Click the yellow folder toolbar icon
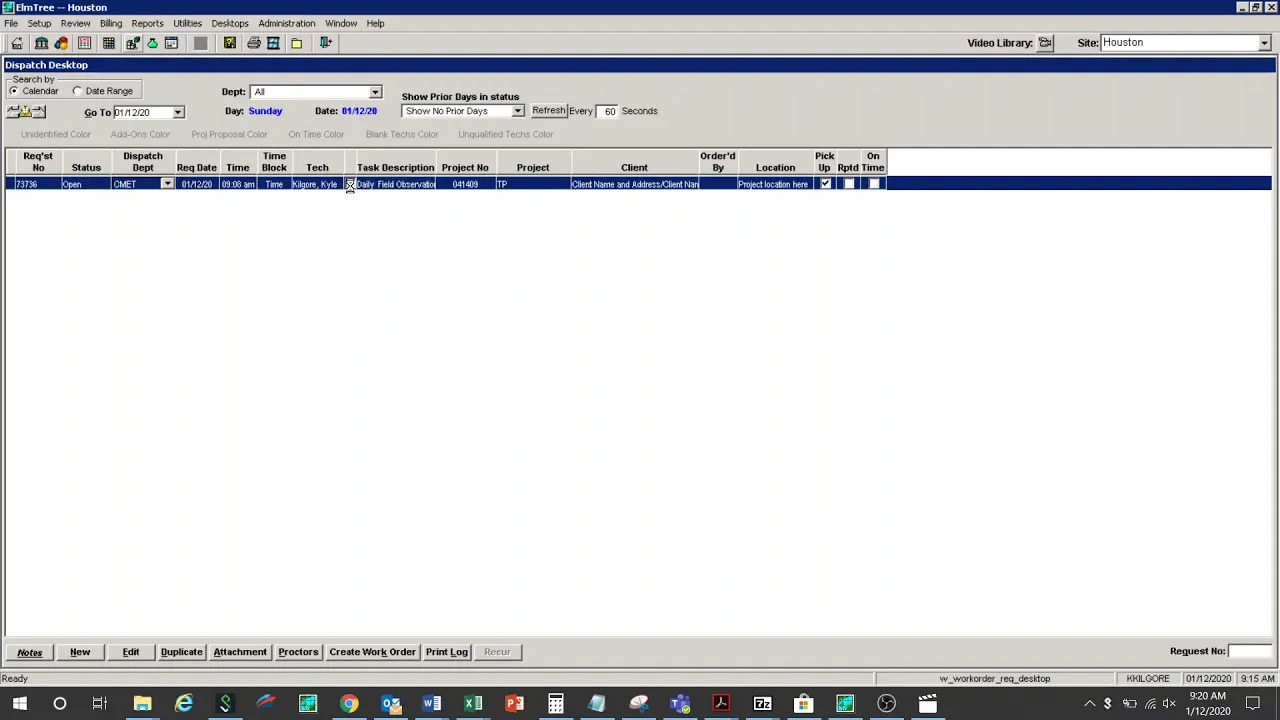Screen dimensions: 1280x720 coord(297,43)
